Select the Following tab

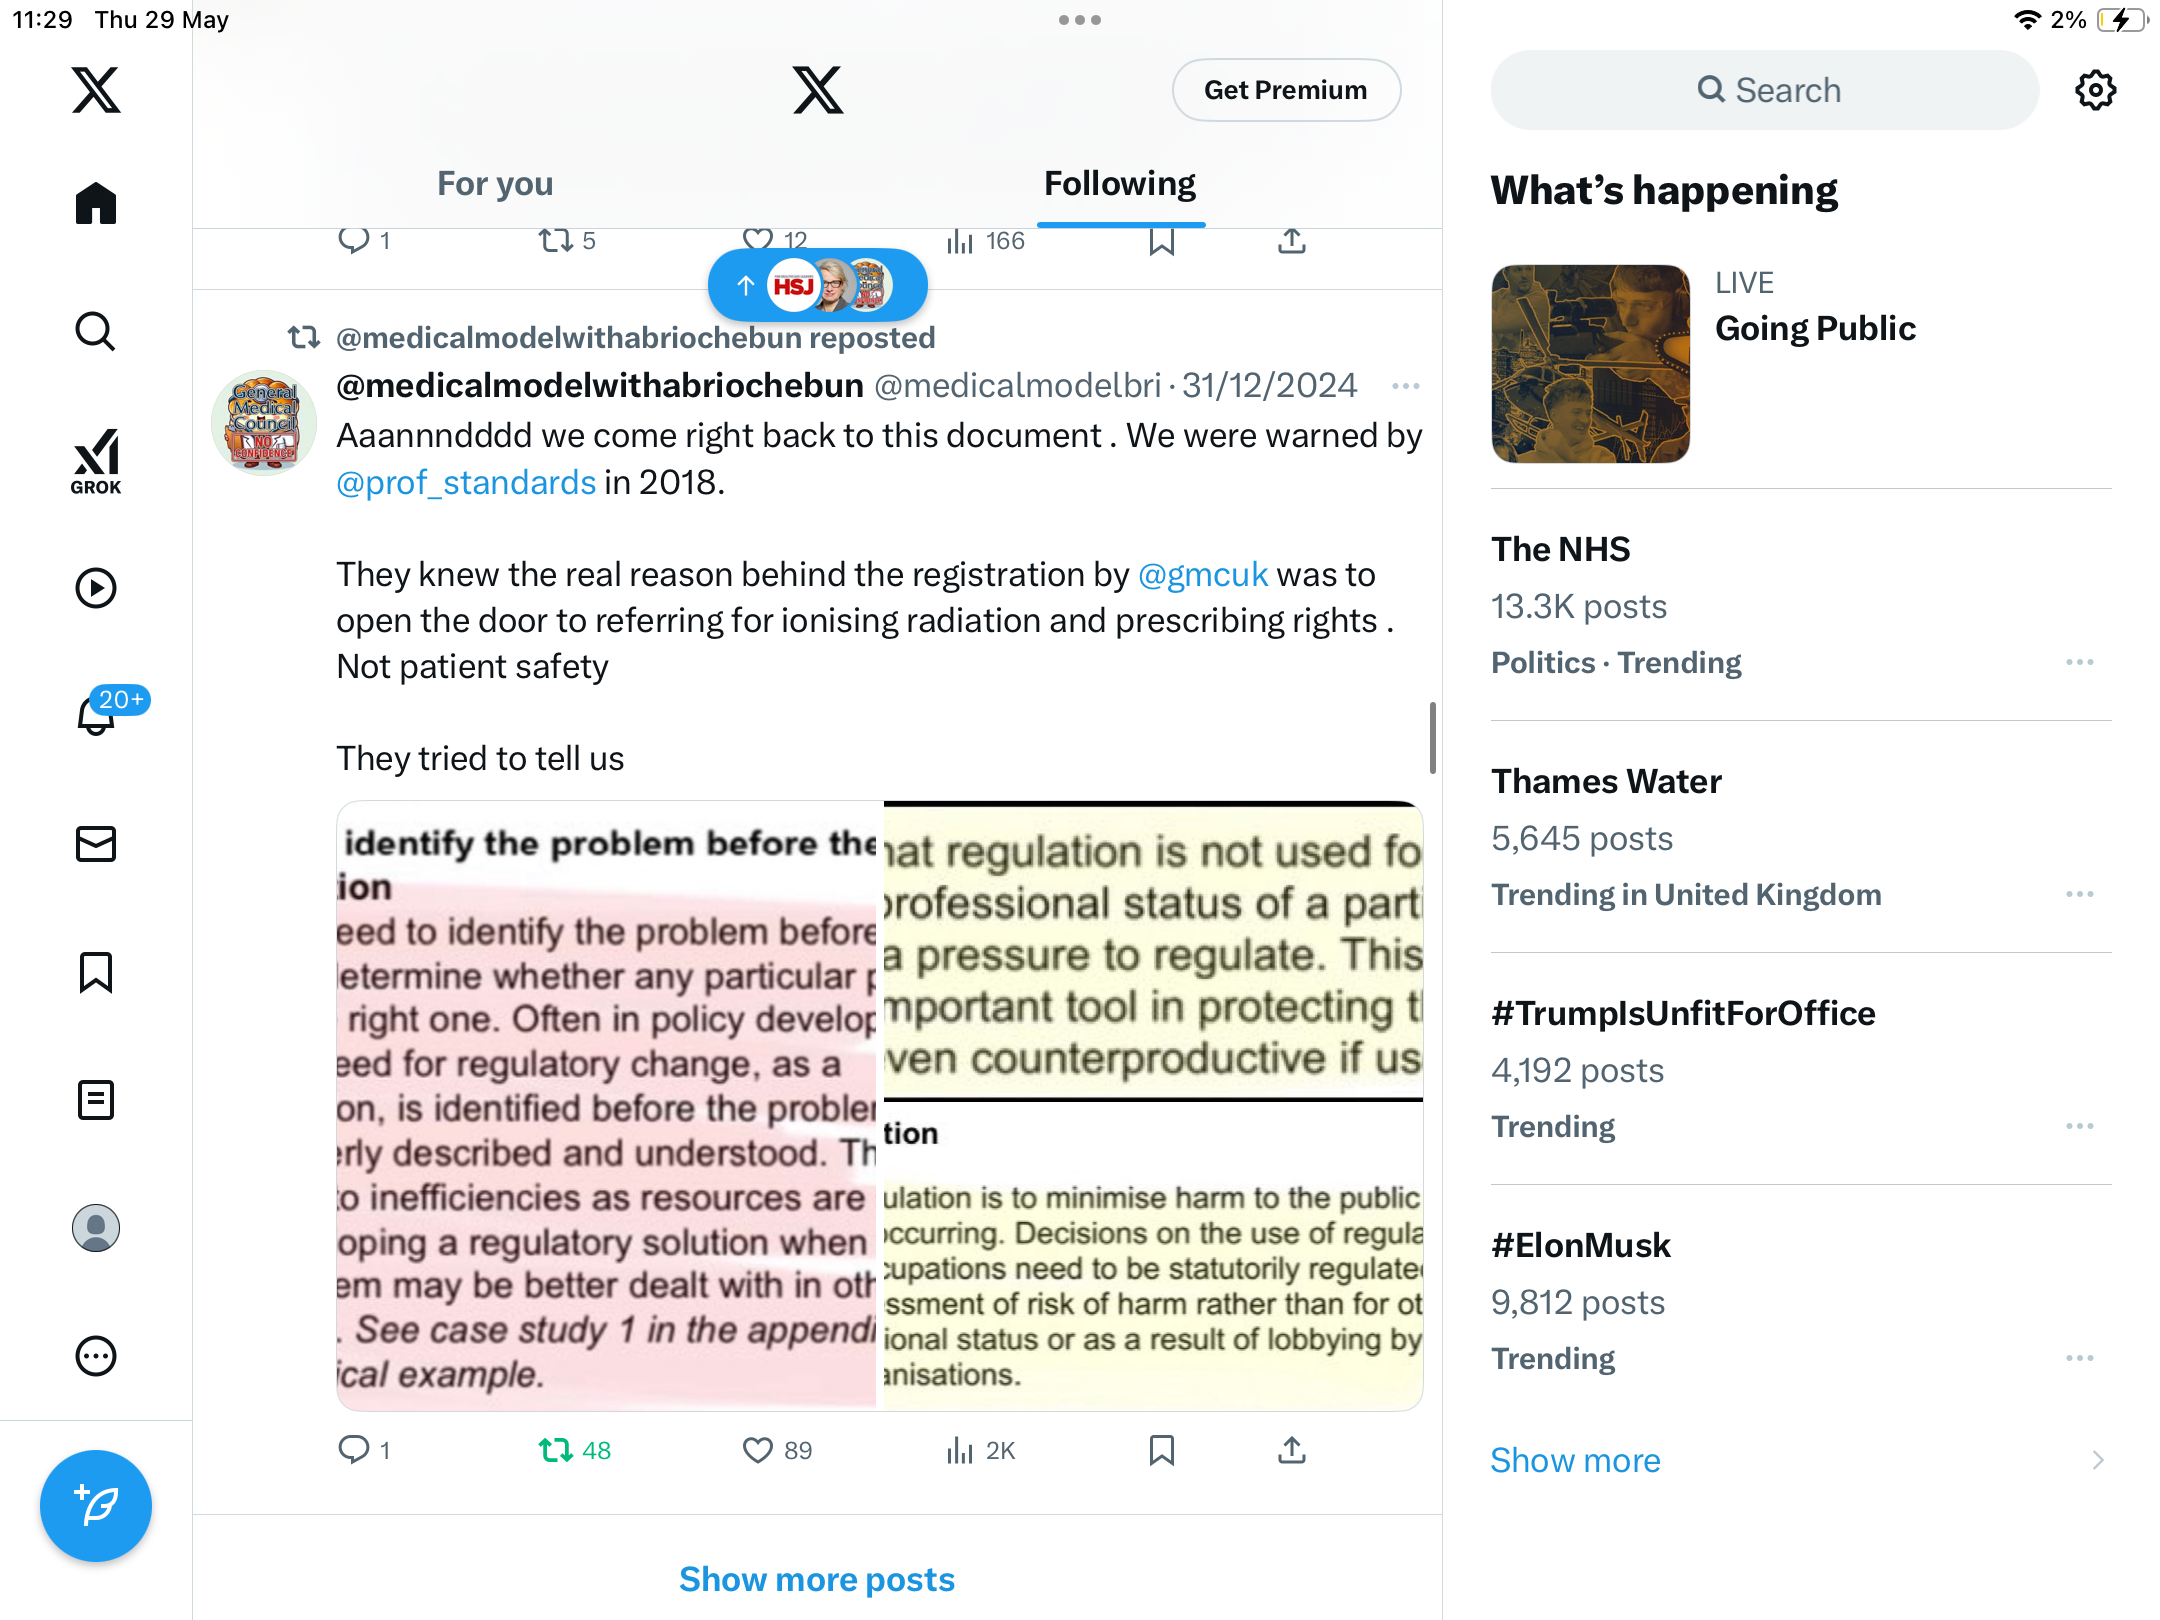click(x=1120, y=184)
